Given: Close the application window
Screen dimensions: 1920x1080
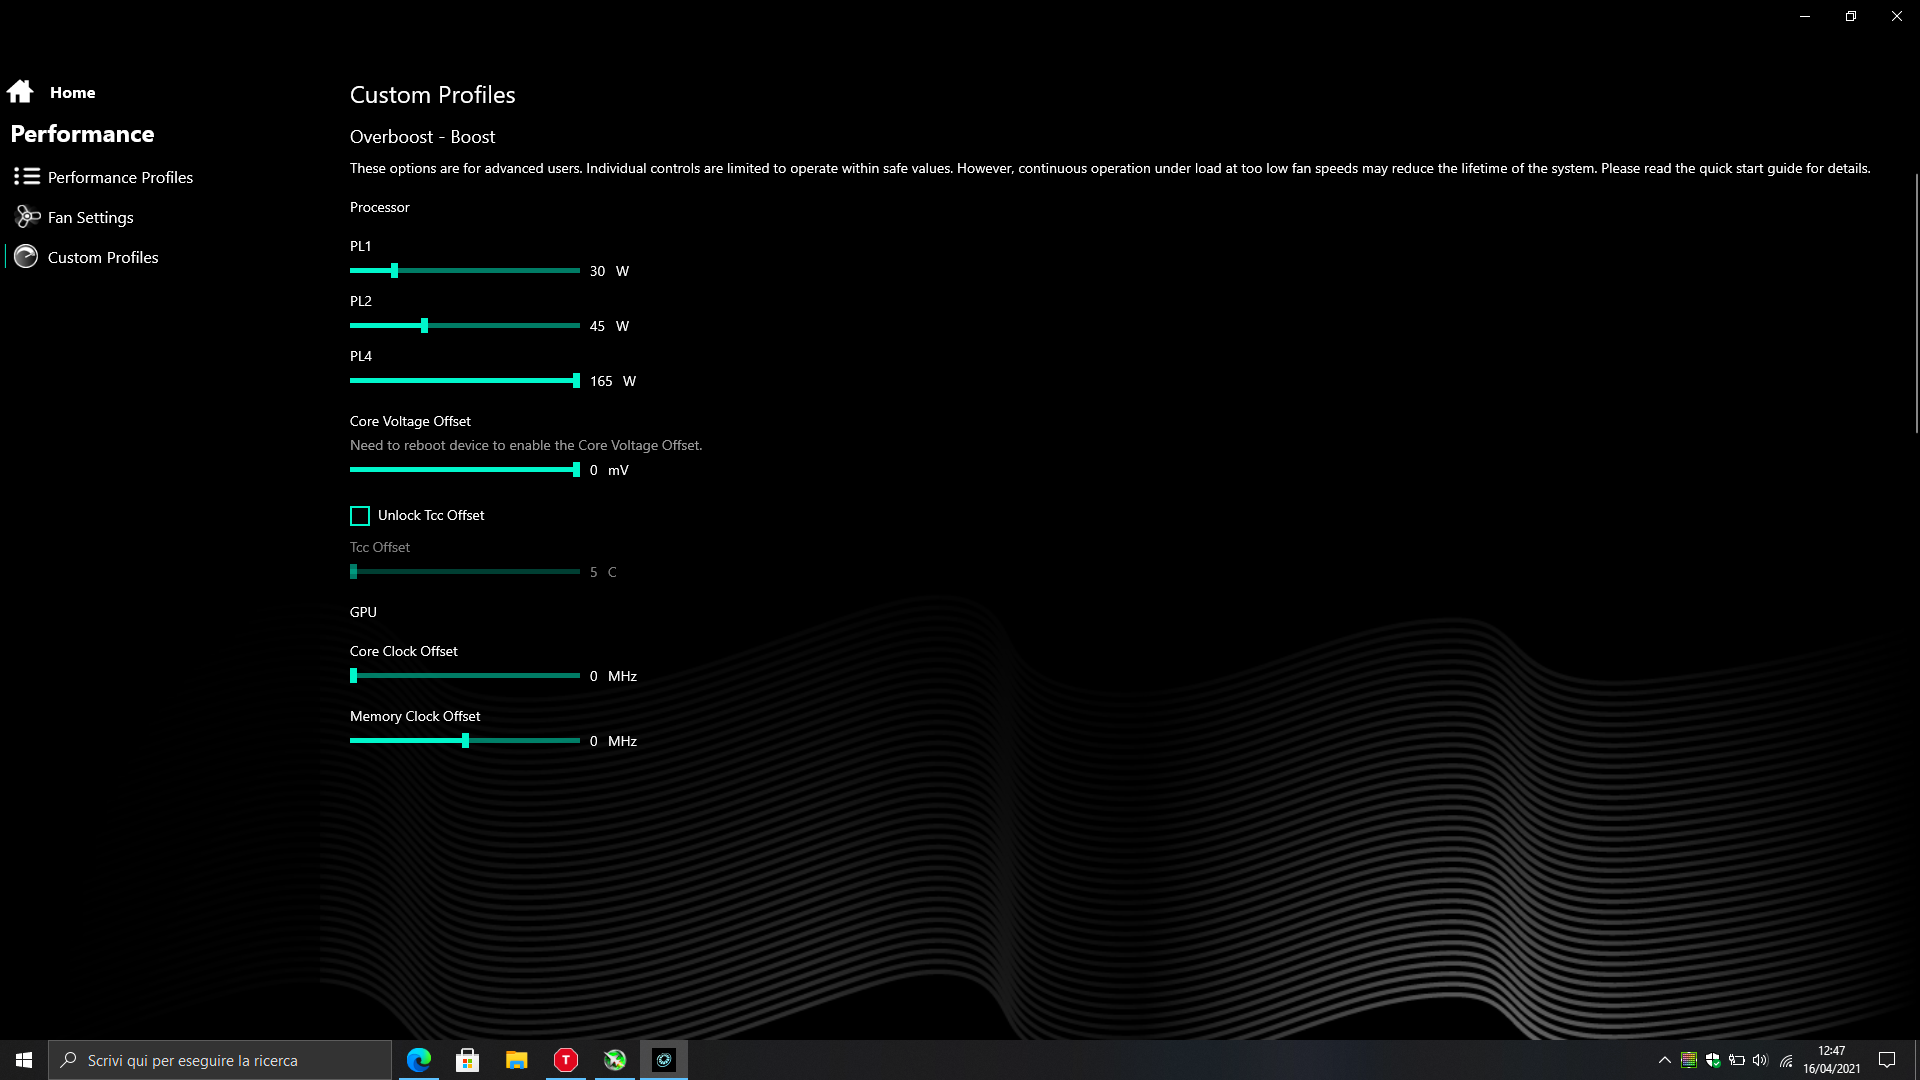Looking at the screenshot, I should [1897, 16].
